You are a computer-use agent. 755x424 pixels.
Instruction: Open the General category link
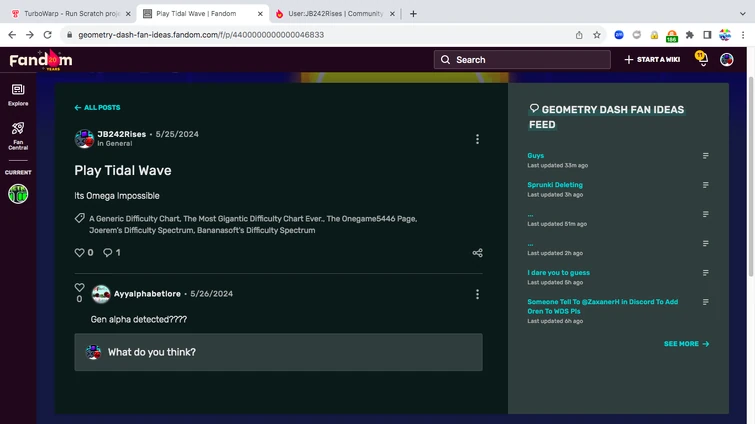tap(118, 143)
